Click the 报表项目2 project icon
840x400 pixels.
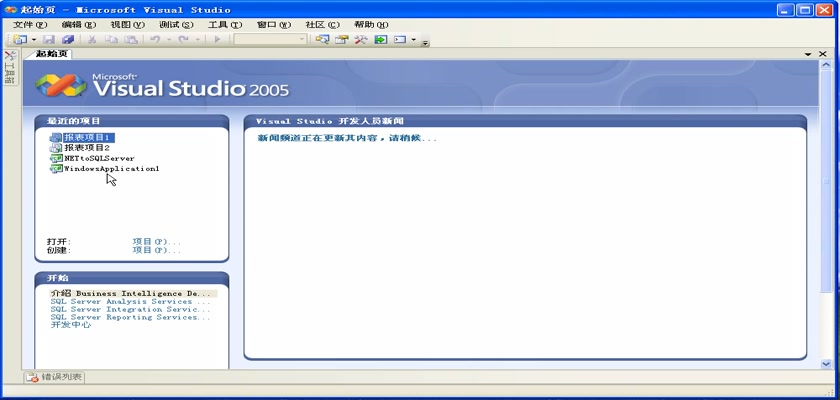click(56, 148)
